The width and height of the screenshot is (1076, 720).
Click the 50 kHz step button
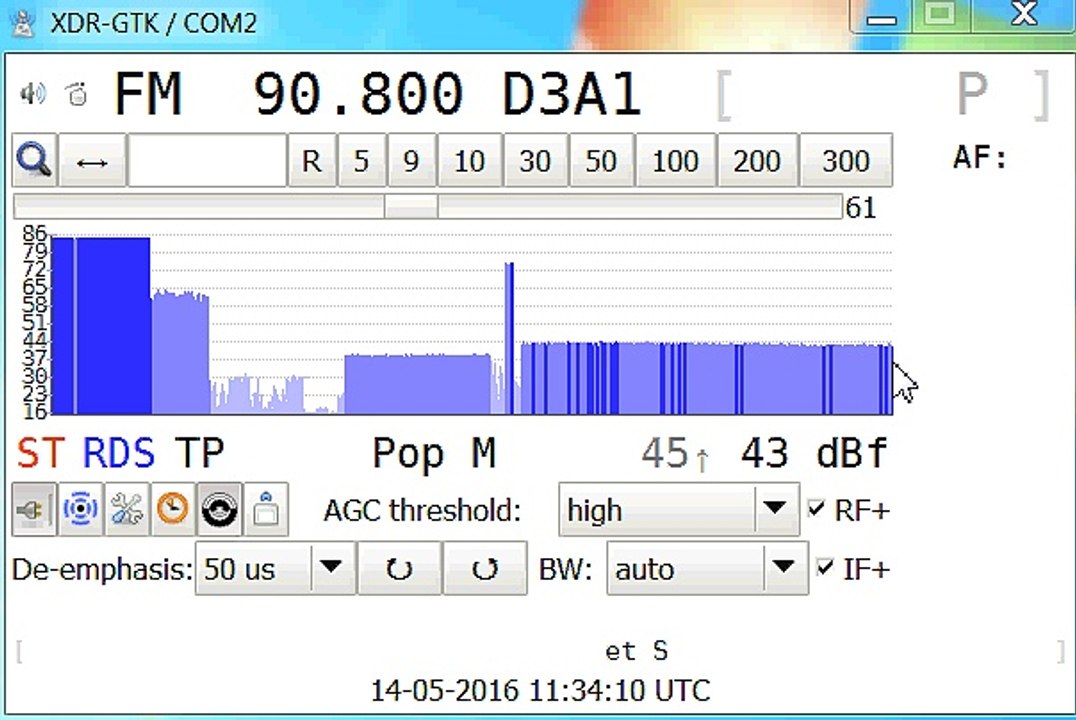(x=601, y=161)
